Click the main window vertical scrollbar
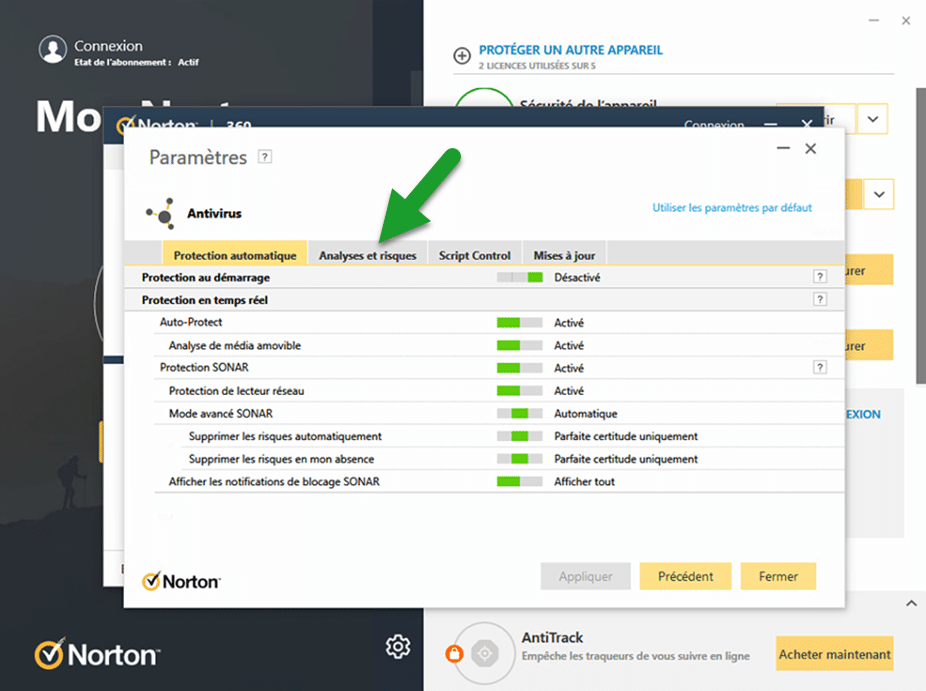Screen dimensions: 926x691 (x=921, y=236)
